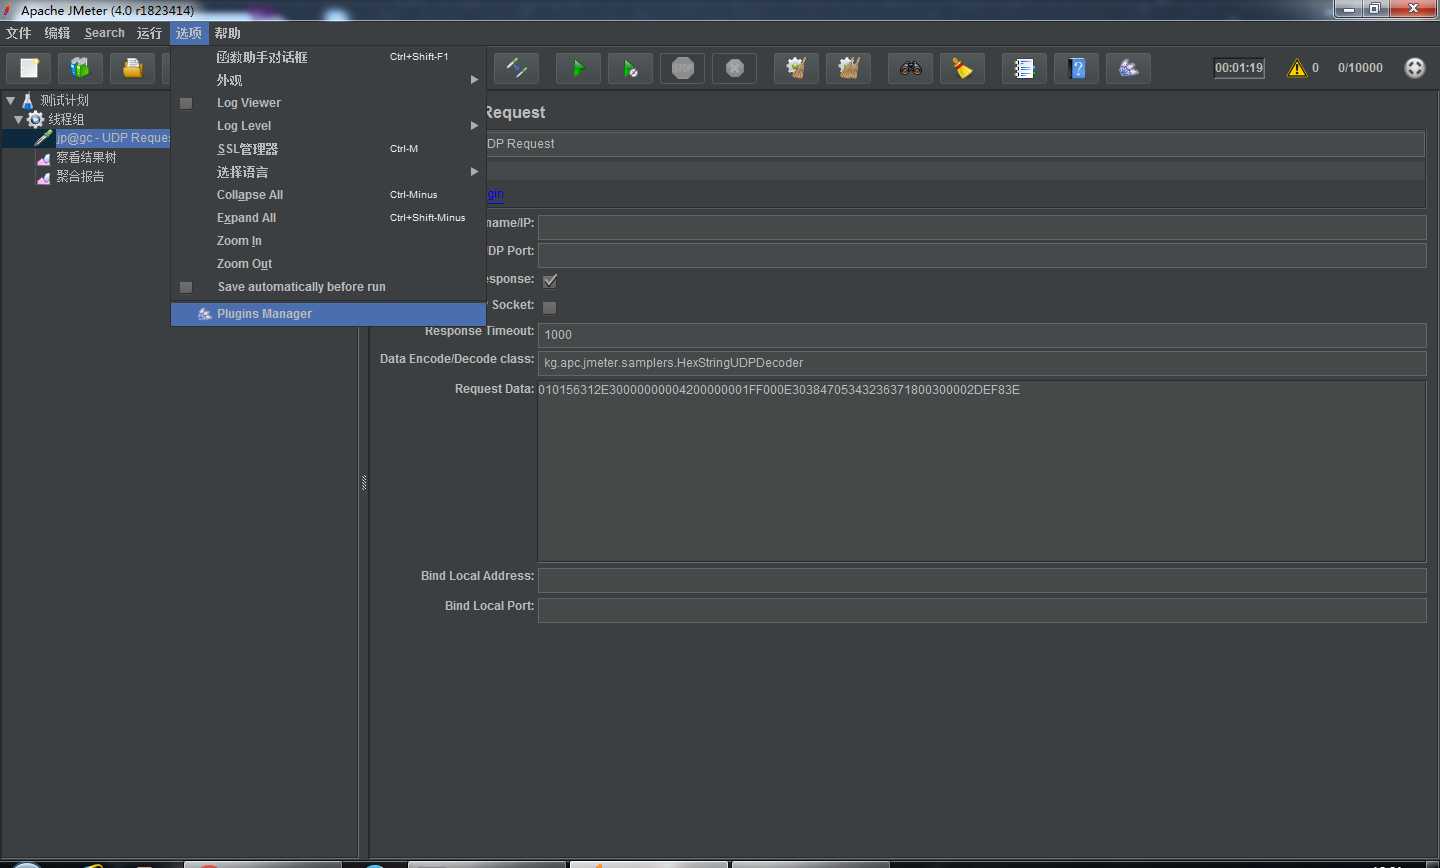
Task: Click the Response Timeout field
Action: 982,335
